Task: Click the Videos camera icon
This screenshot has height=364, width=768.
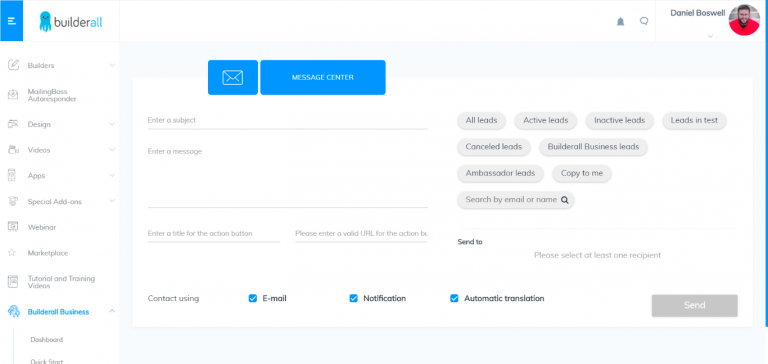Action: coord(13,150)
